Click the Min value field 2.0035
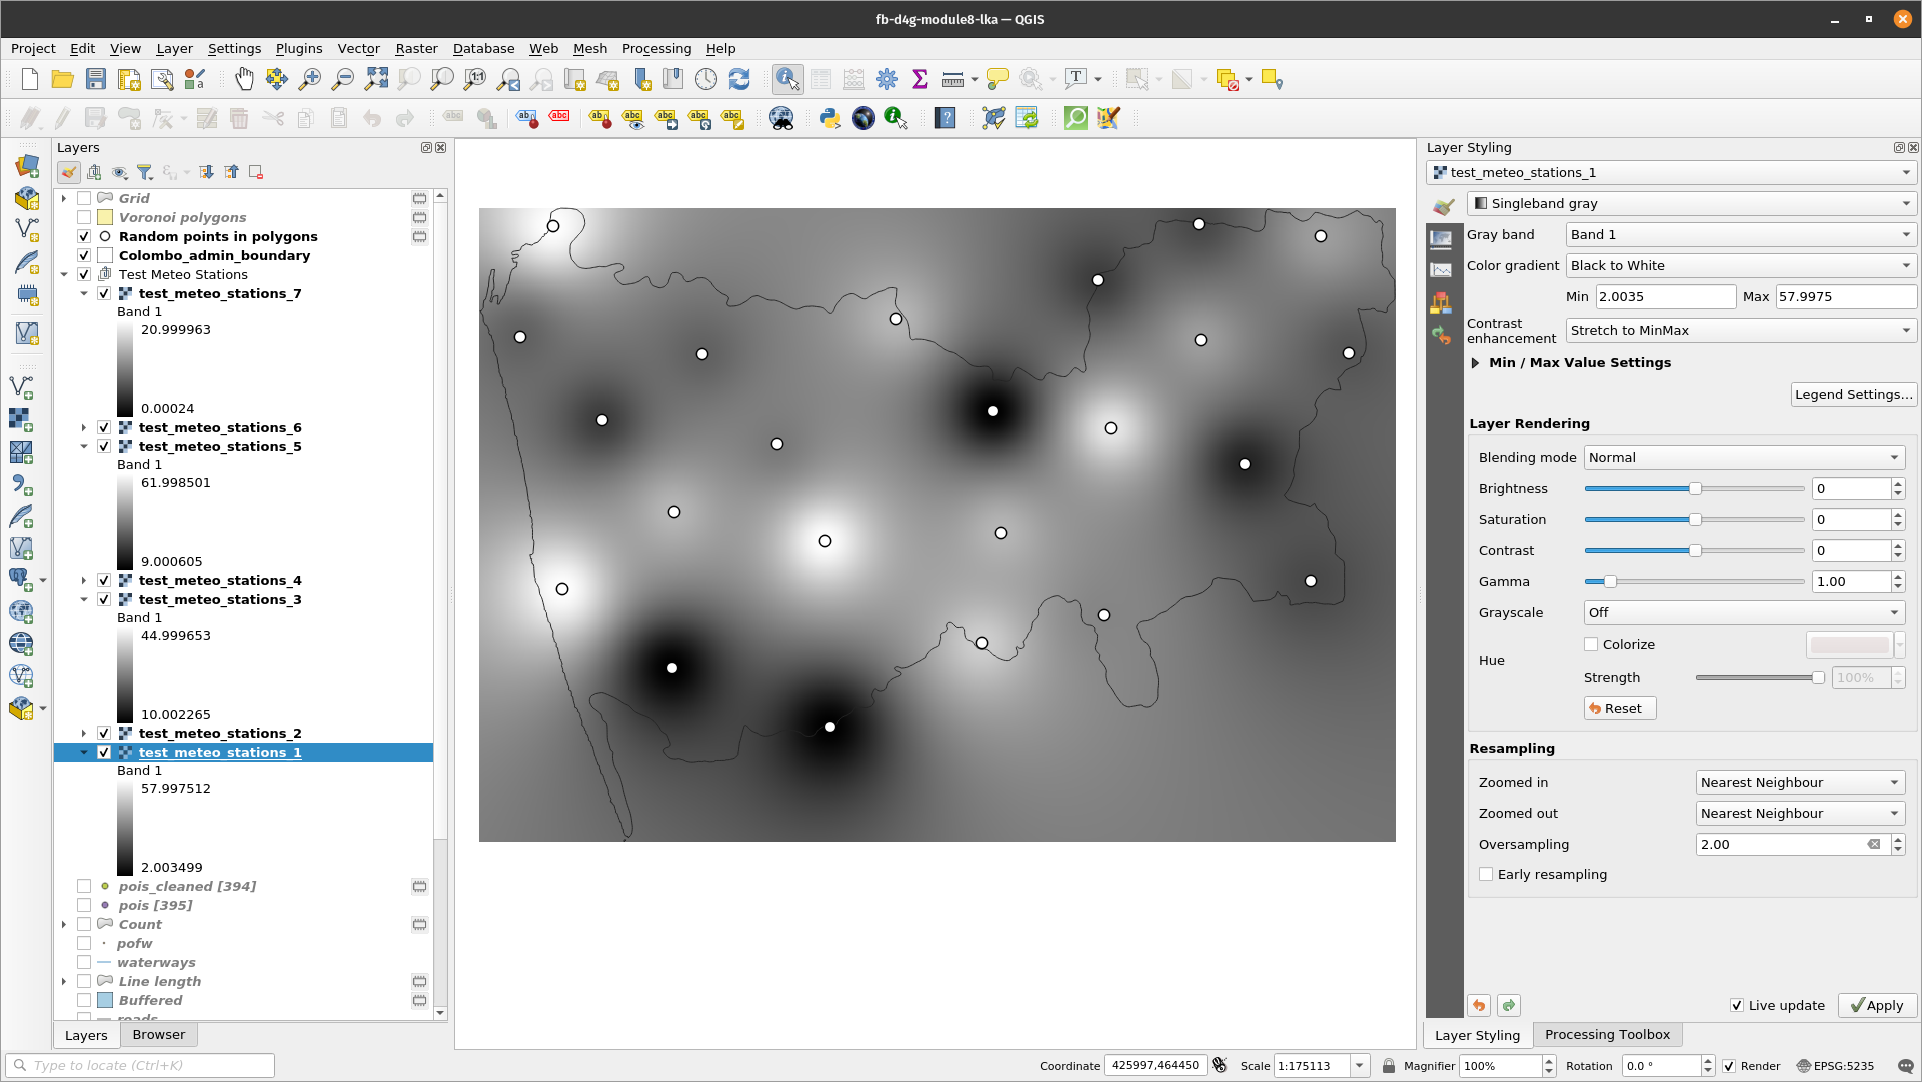 [1665, 296]
